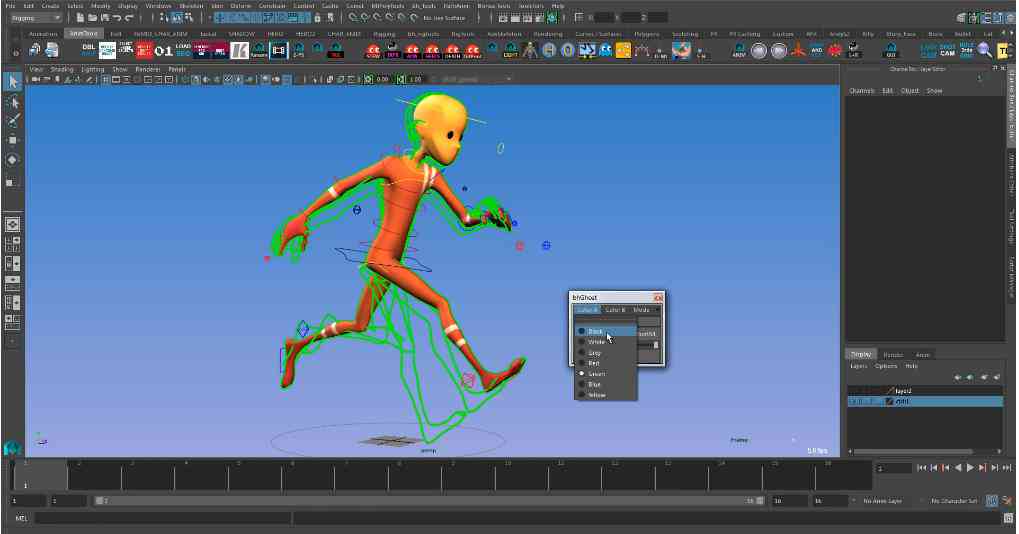Open Layers menu in layer editor

858,366
